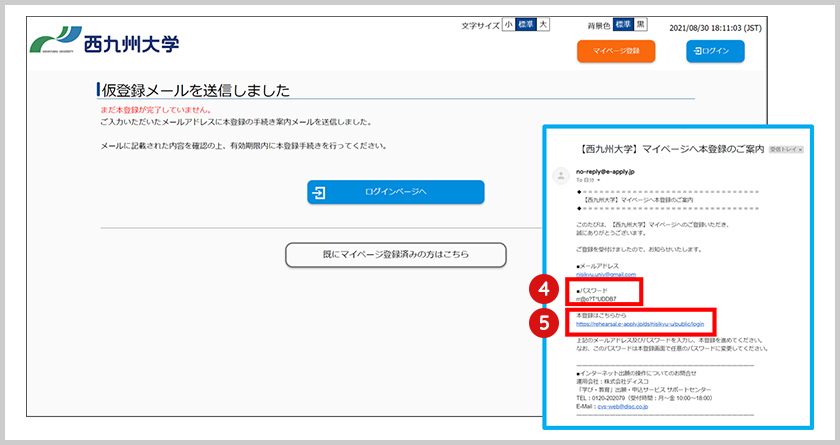Click the login arrow icon in ログインページへ button
This screenshot has height=445, width=840.
click(x=319, y=192)
